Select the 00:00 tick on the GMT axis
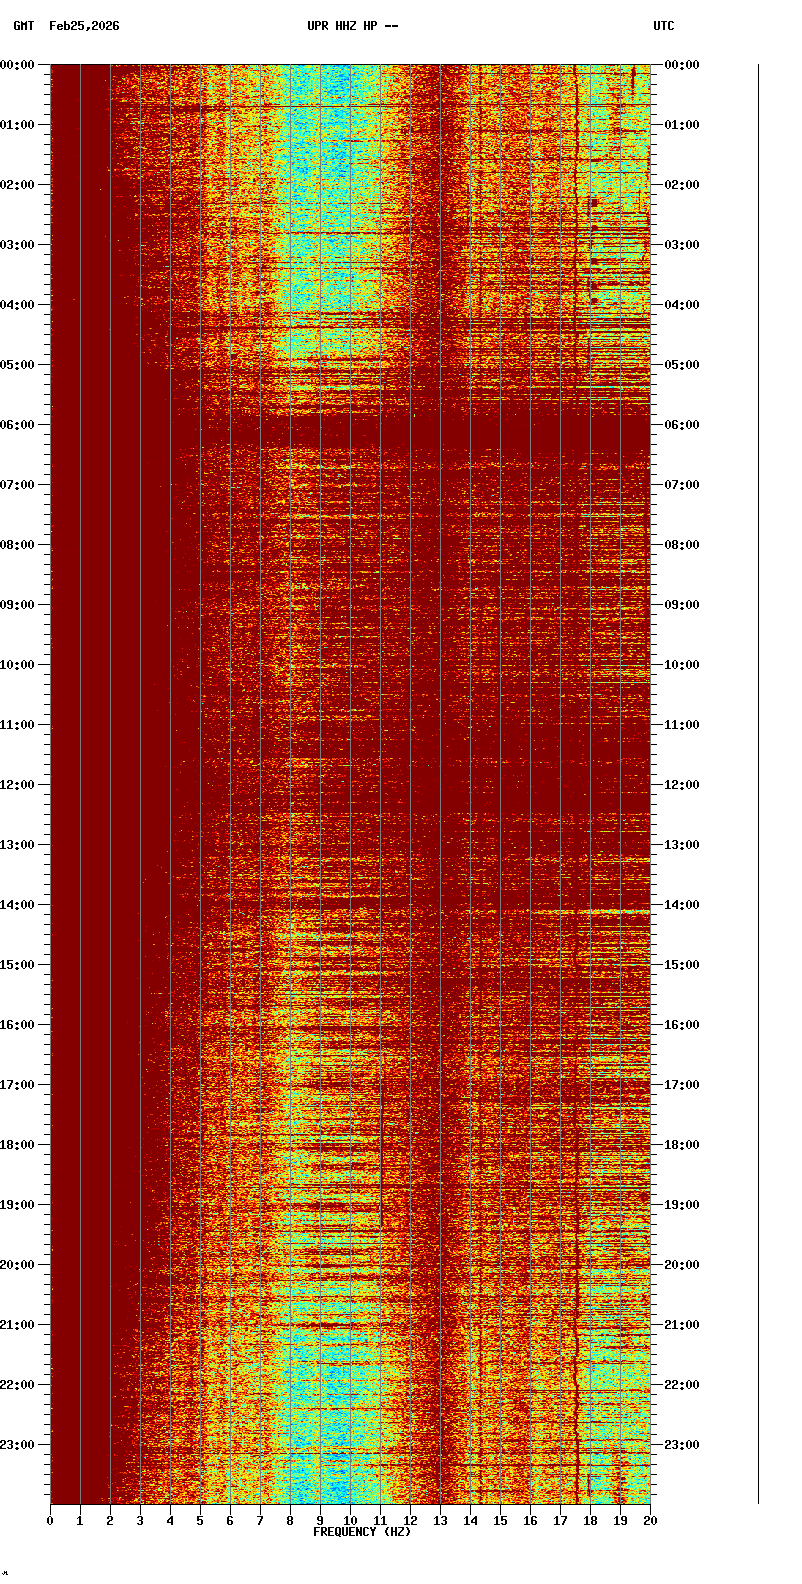 coord(18,65)
